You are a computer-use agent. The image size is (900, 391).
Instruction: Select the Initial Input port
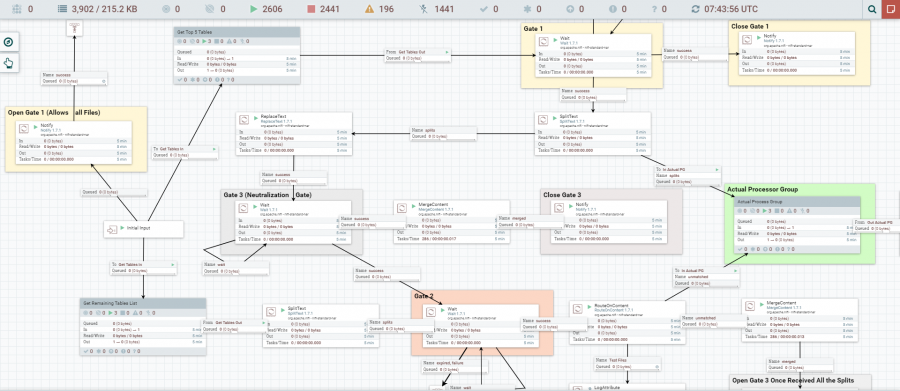pyautogui.click(x=143, y=229)
